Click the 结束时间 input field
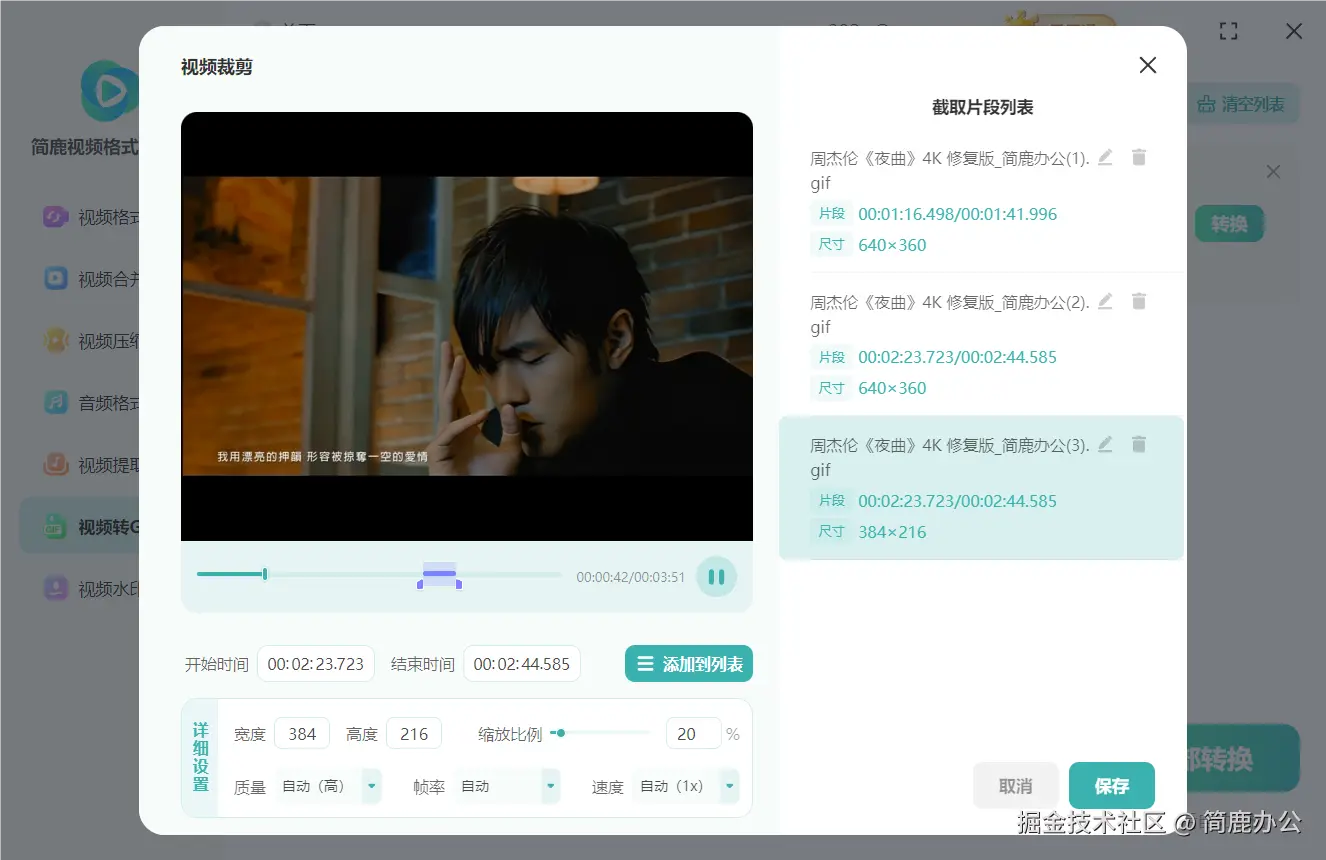 pos(522,664)
